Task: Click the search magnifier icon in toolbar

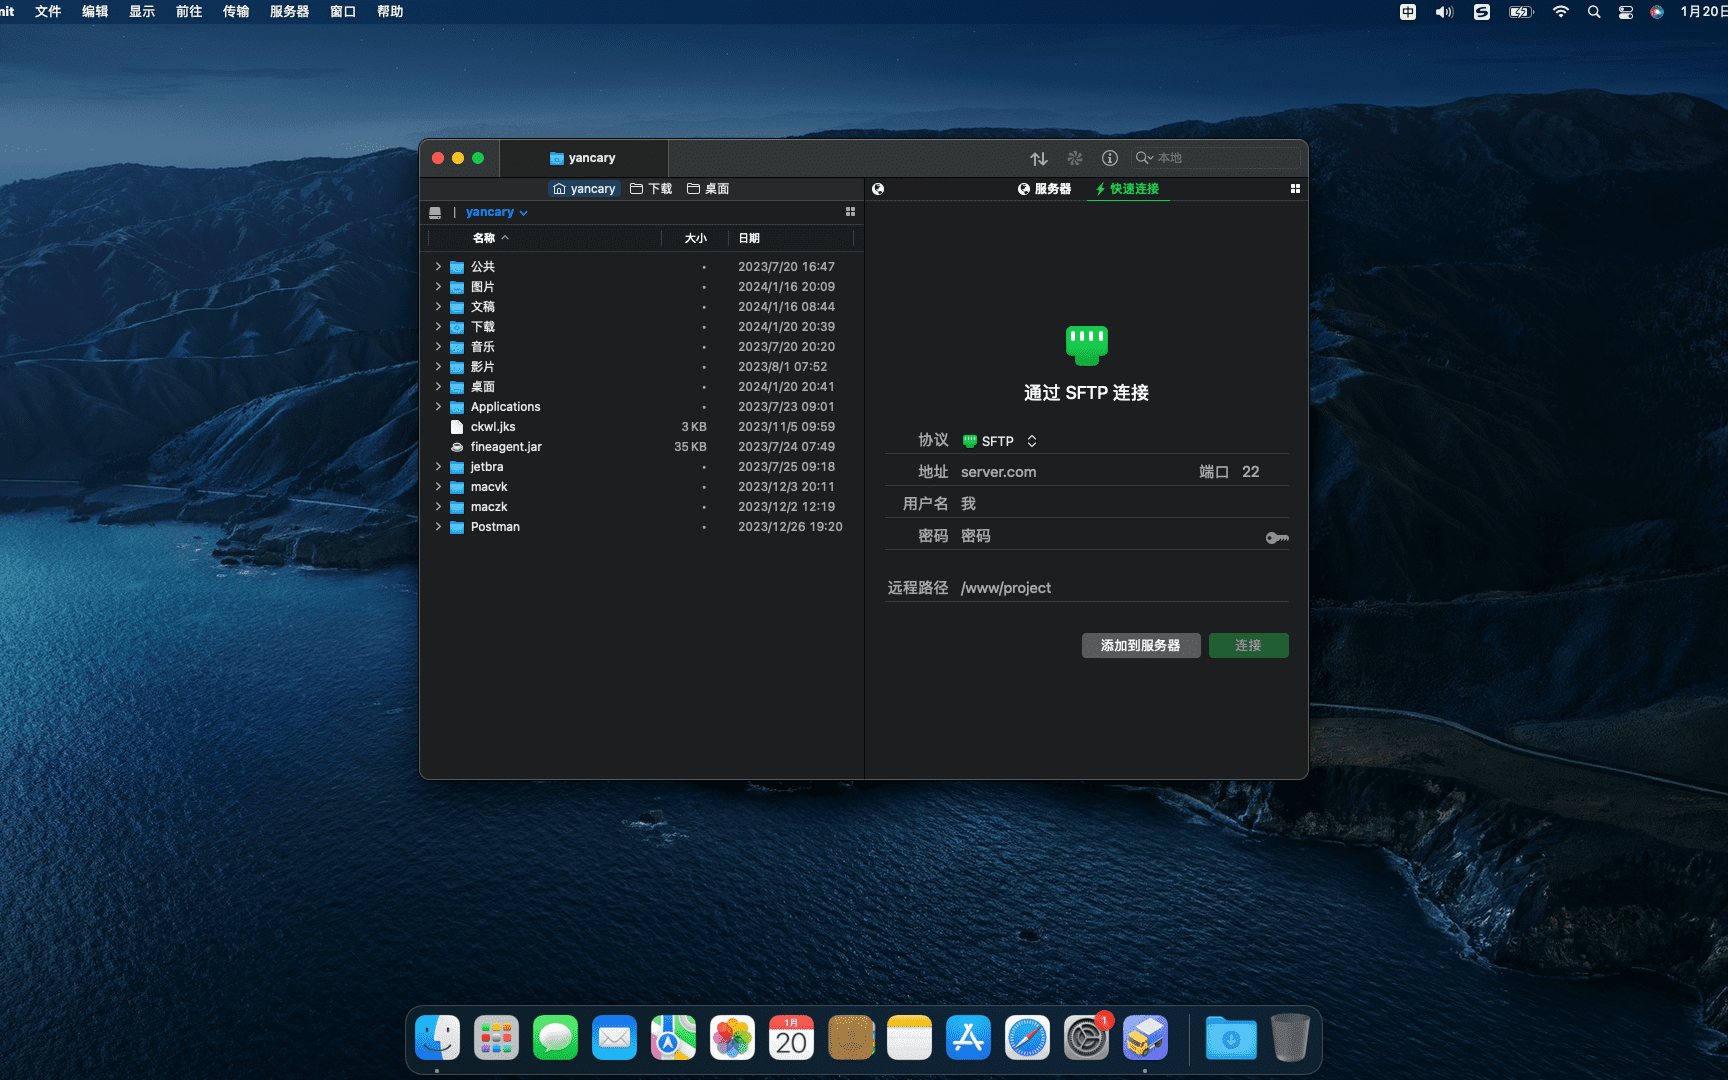Action: (x=1143, y=158)
